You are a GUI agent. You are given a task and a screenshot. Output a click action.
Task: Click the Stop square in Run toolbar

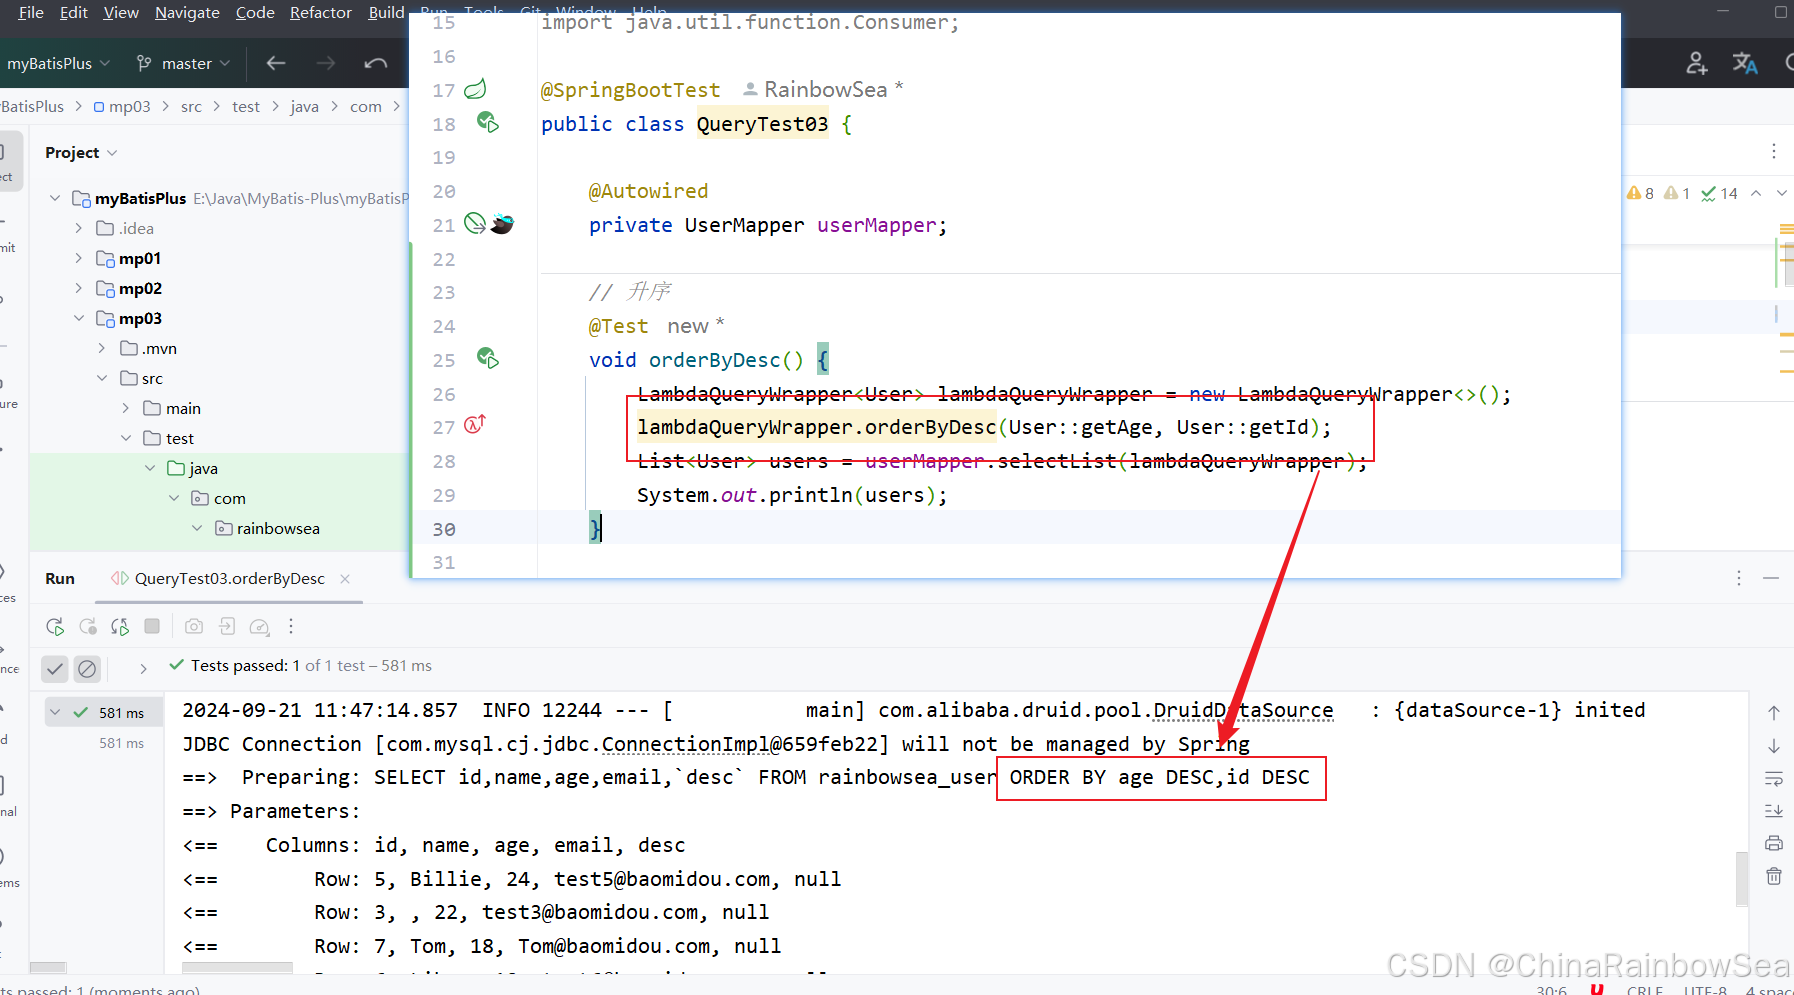152,626
